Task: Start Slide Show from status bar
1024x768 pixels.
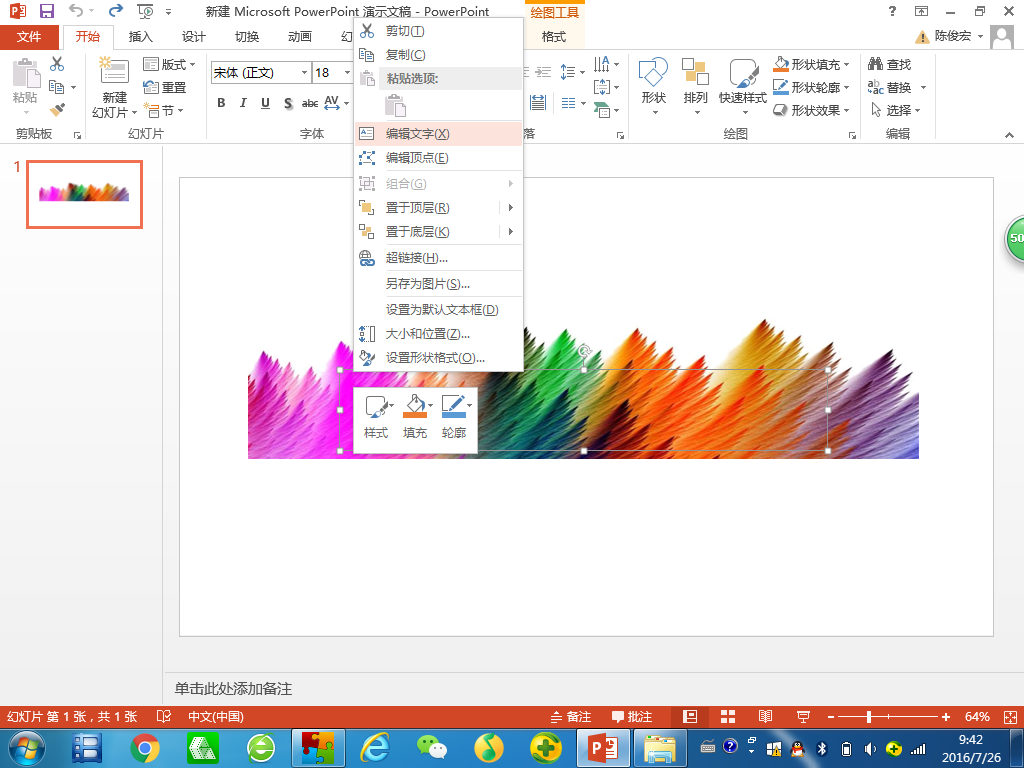Action: (x=803, y=716)
